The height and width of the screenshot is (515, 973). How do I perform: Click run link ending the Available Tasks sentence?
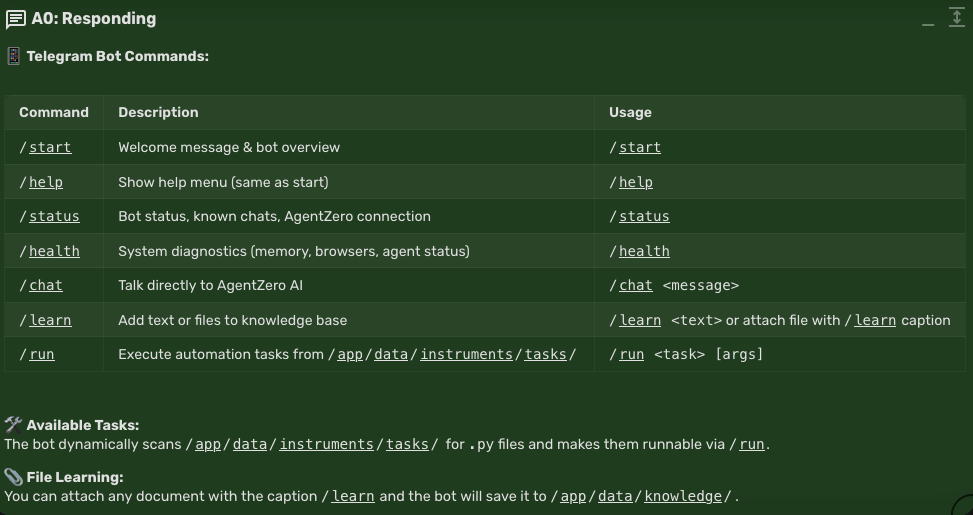752,444
